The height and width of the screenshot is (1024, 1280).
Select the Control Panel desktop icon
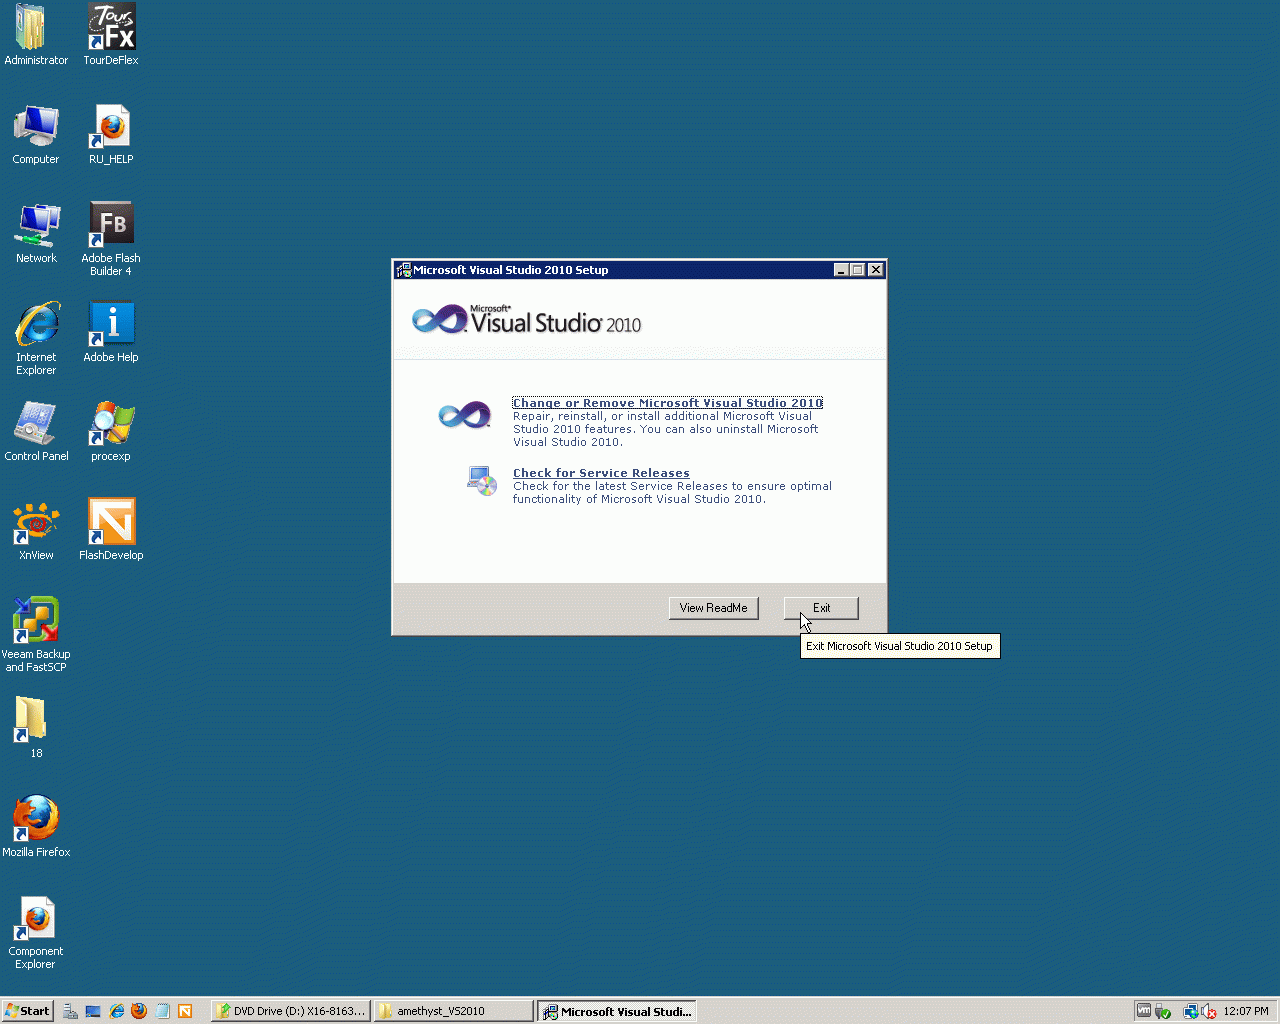(36, 431)
